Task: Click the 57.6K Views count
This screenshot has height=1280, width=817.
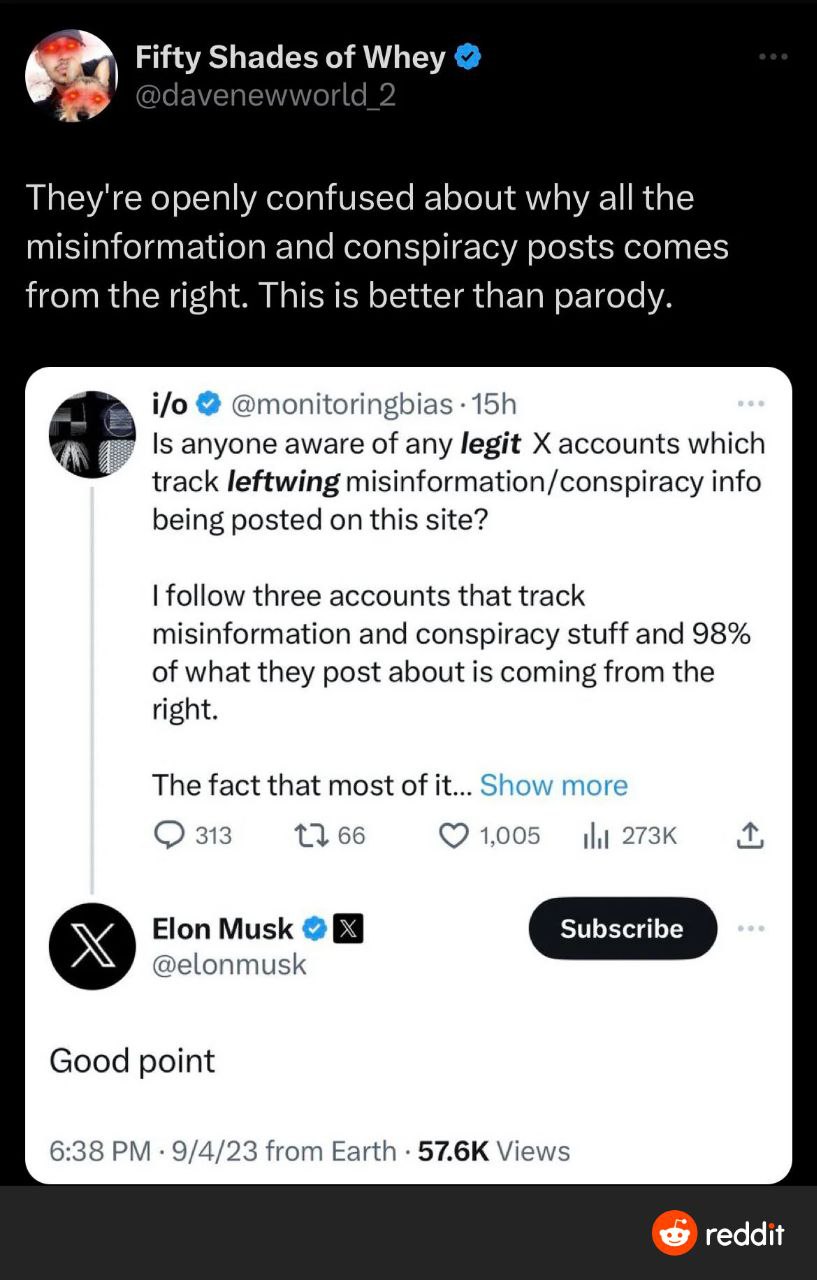Action: [494, 1151]
